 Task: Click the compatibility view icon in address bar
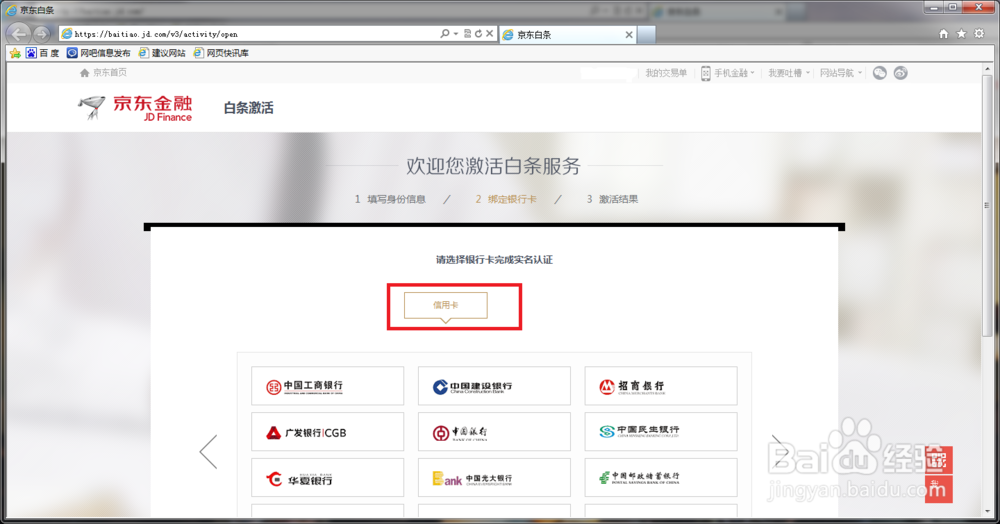coord(467,34)
